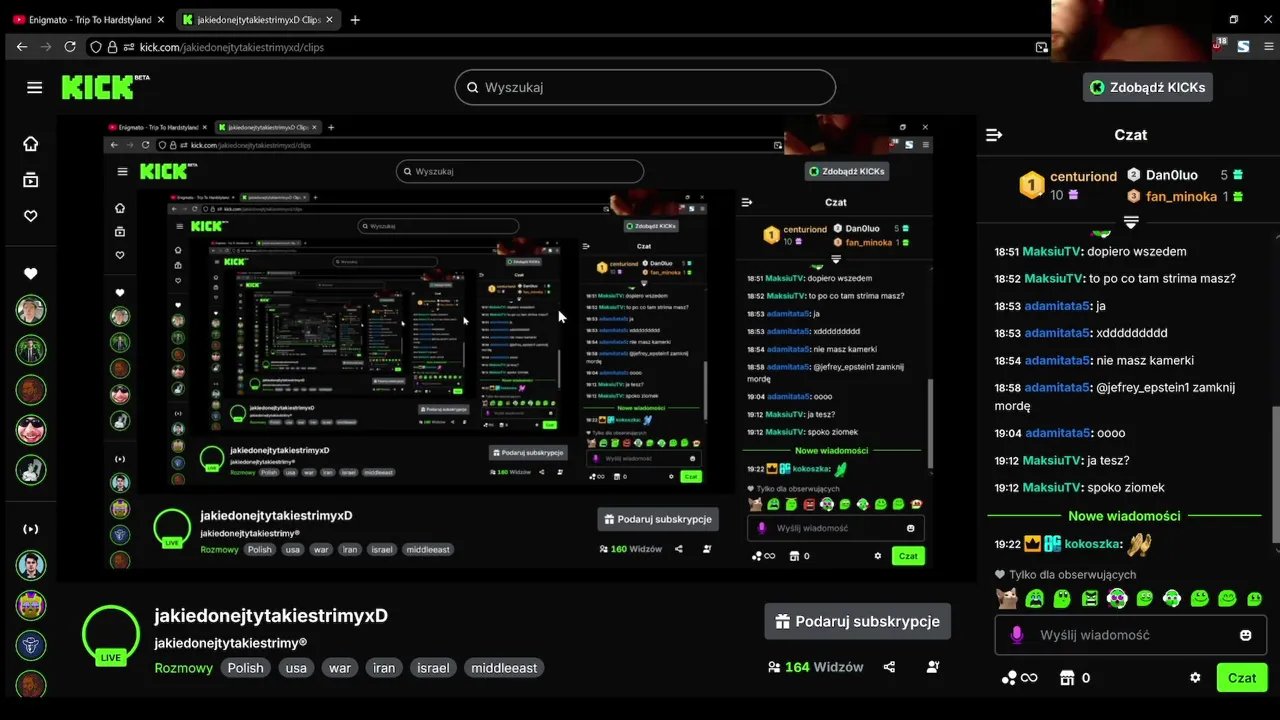This screenshot has height=720, width=1280.
Task: Open fan_minoka in chat leaderboard
Action: 1182,196
